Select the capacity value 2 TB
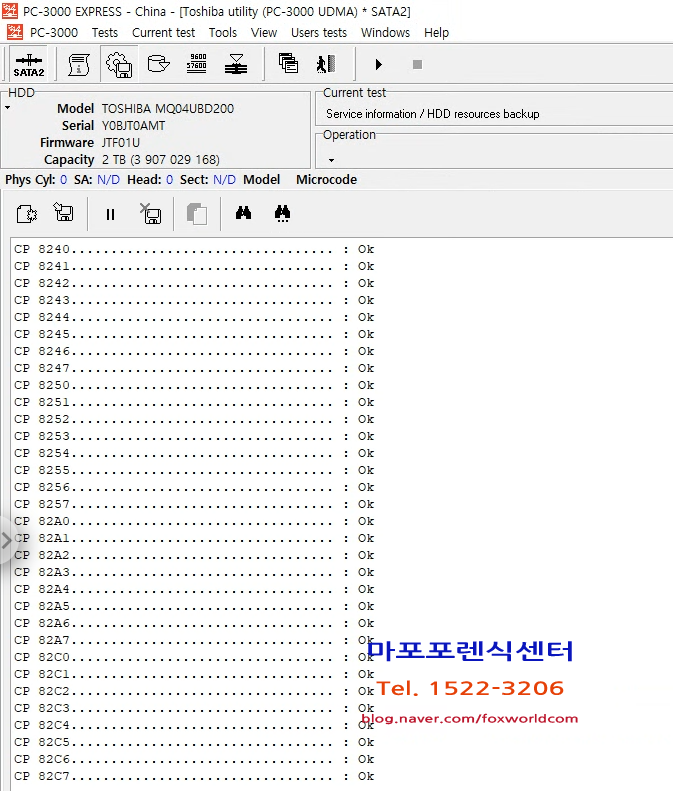 pyautogui.click(x=161, y=160)
